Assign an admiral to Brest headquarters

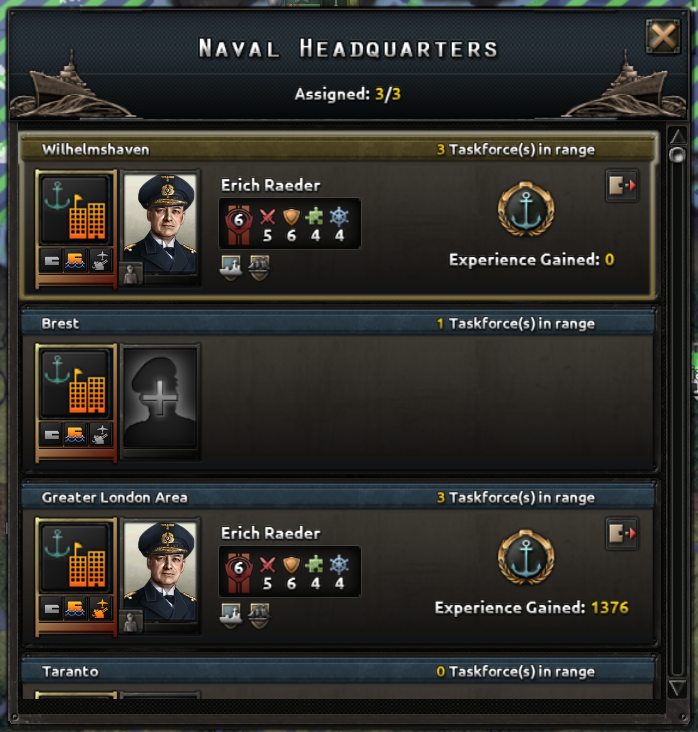pyautogui.click(x=160, y=401)
